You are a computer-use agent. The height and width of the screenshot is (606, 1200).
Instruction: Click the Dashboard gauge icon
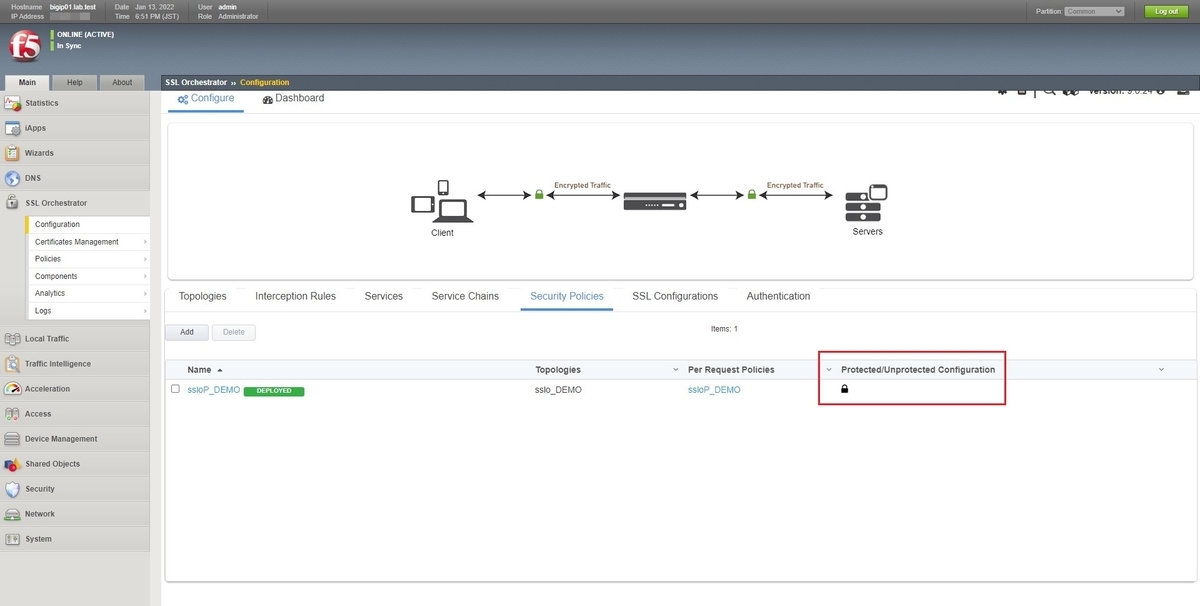267,99
